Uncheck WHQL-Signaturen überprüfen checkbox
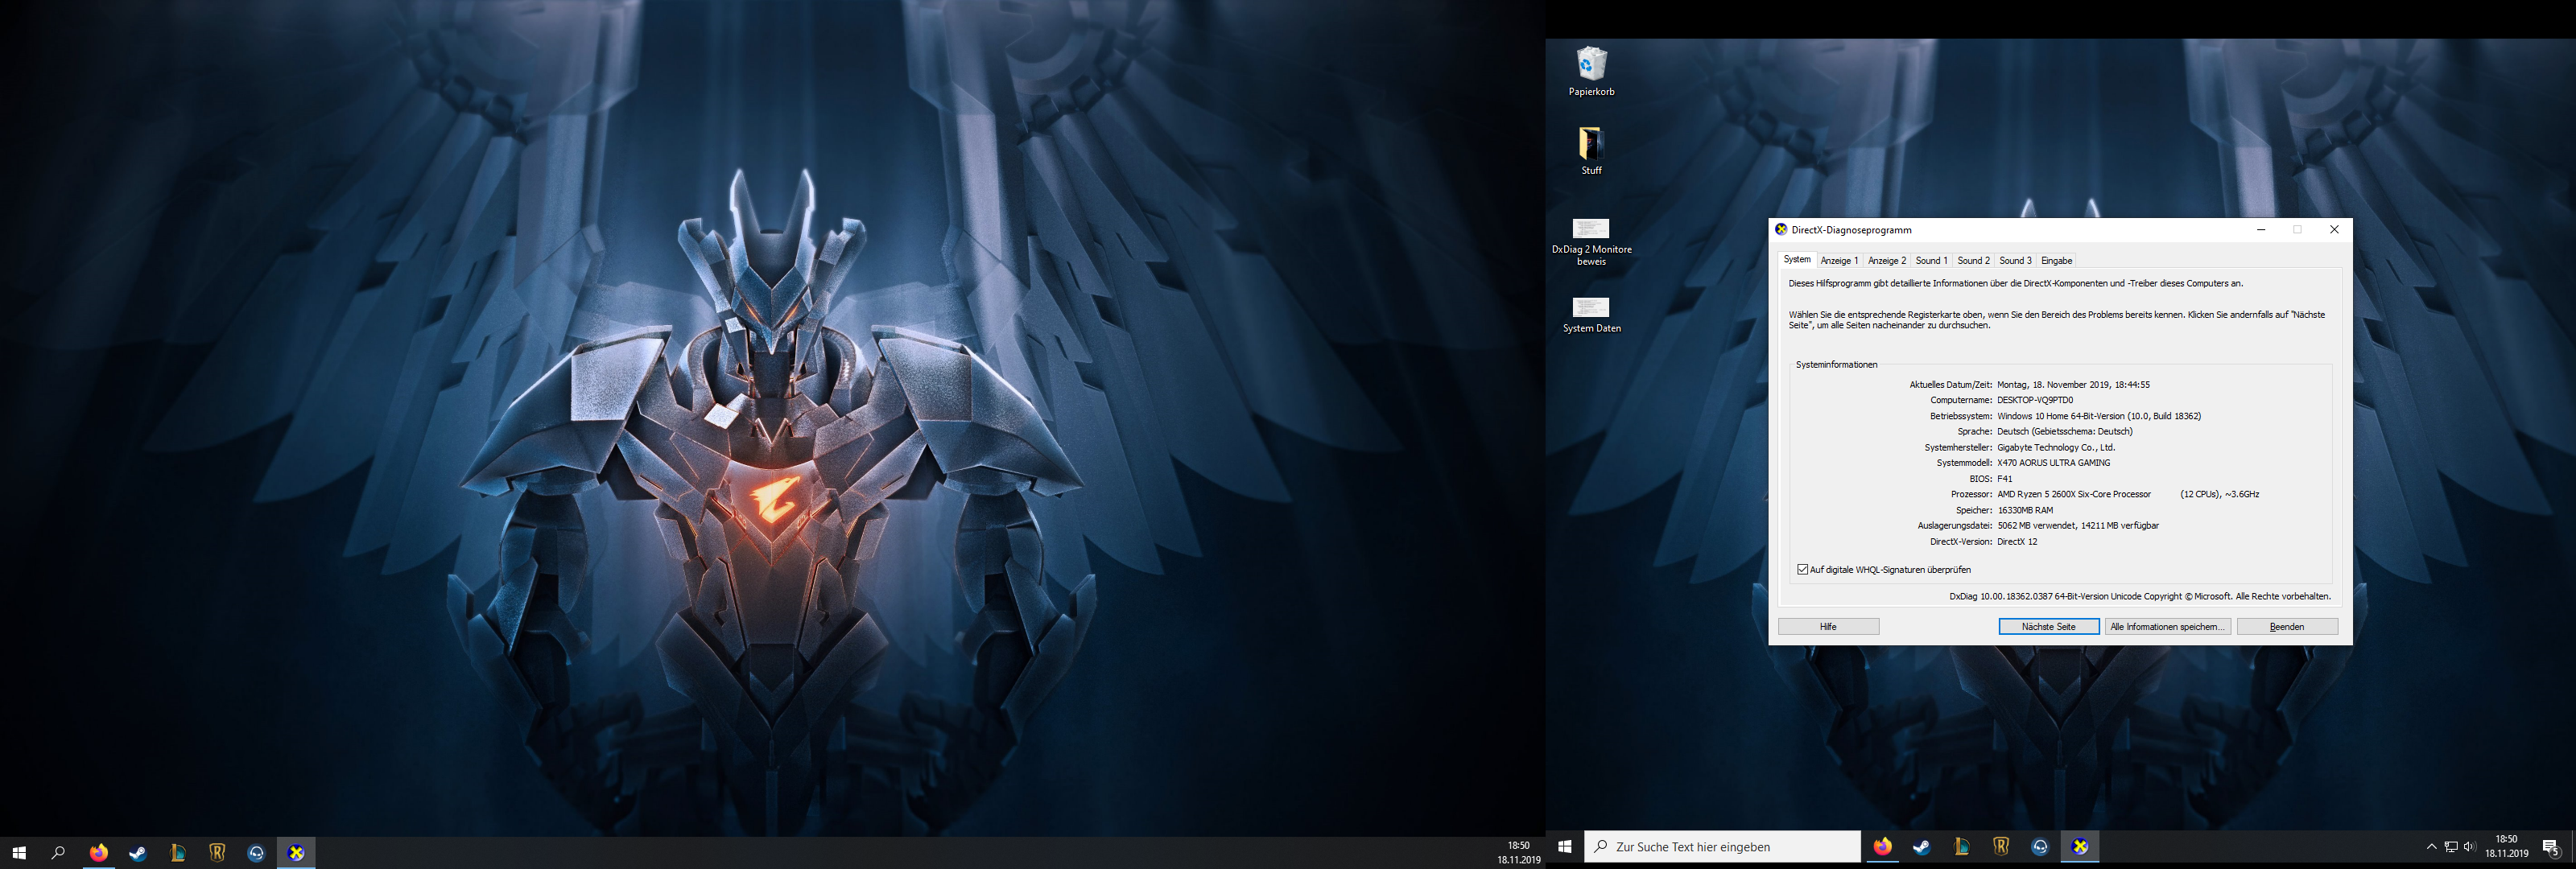 (x=1802, y=569)
